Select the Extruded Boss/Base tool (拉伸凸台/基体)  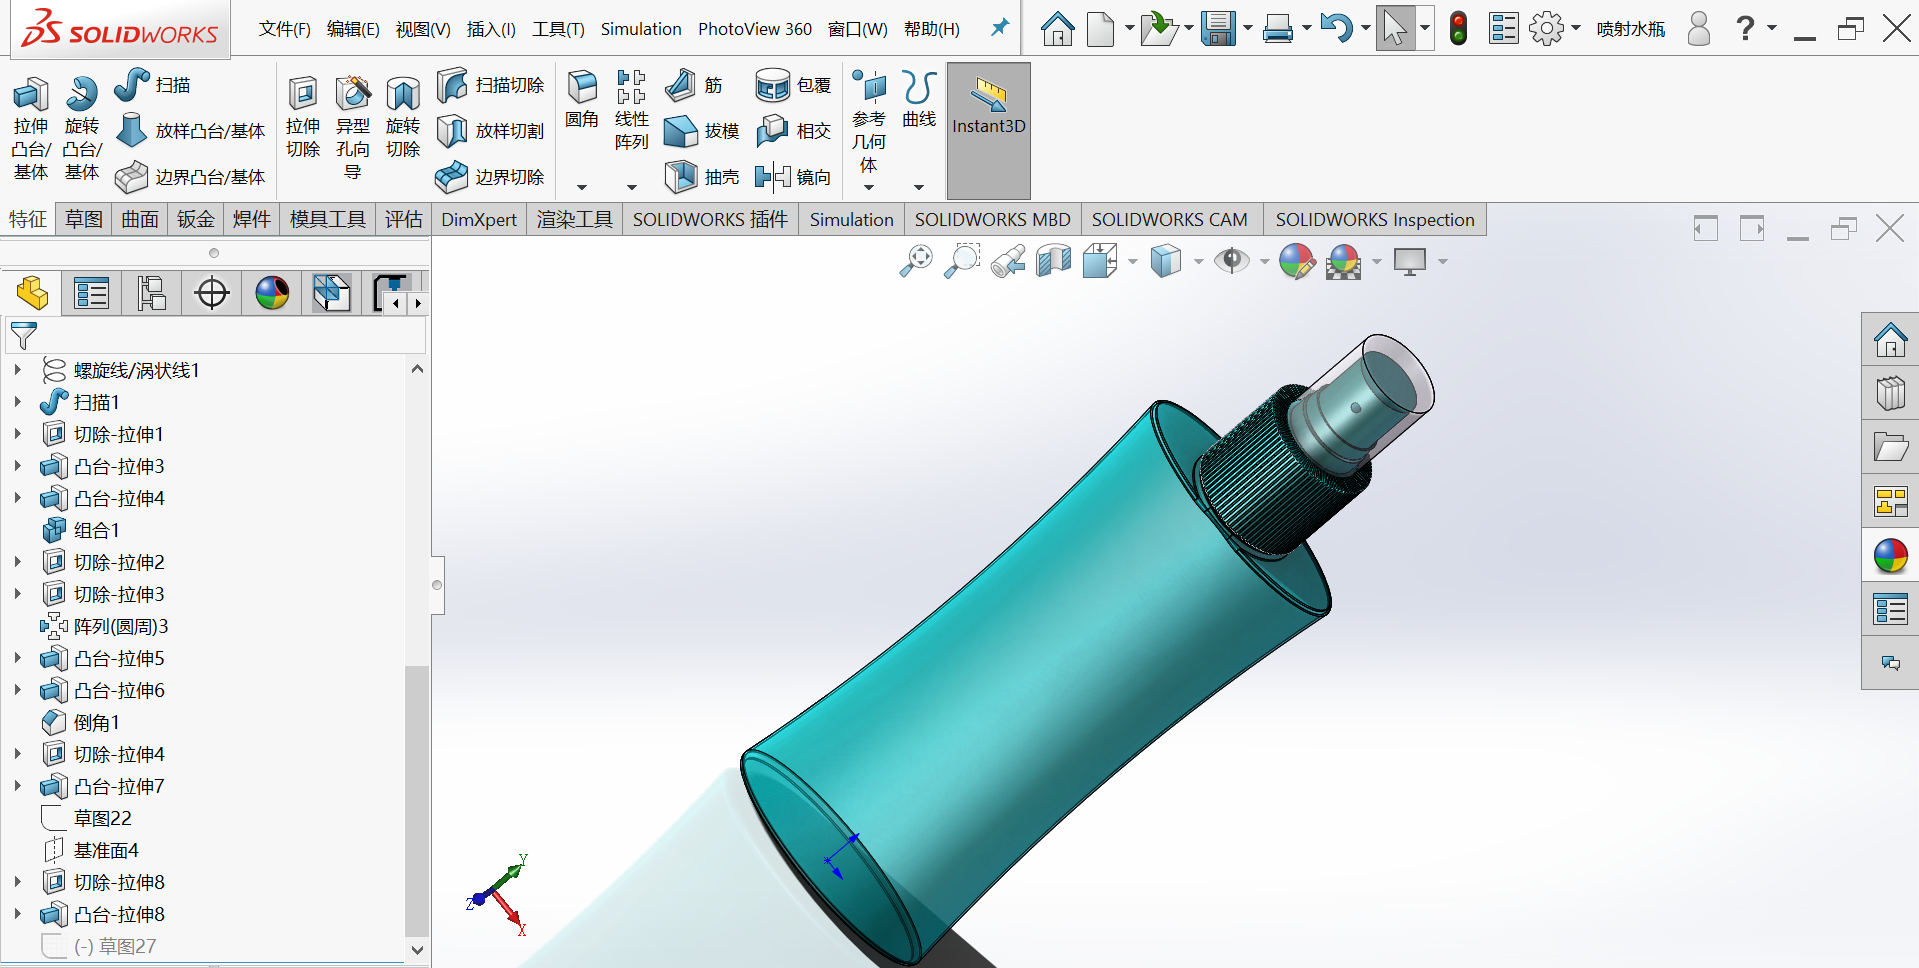tap(31, 128)
